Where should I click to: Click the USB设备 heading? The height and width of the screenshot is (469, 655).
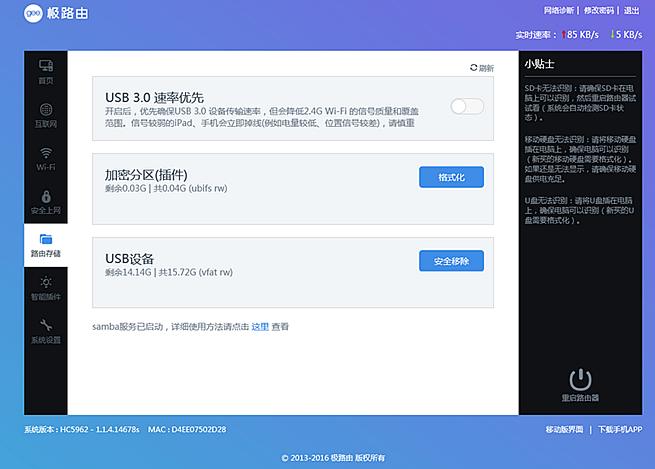tap(129, 259)
